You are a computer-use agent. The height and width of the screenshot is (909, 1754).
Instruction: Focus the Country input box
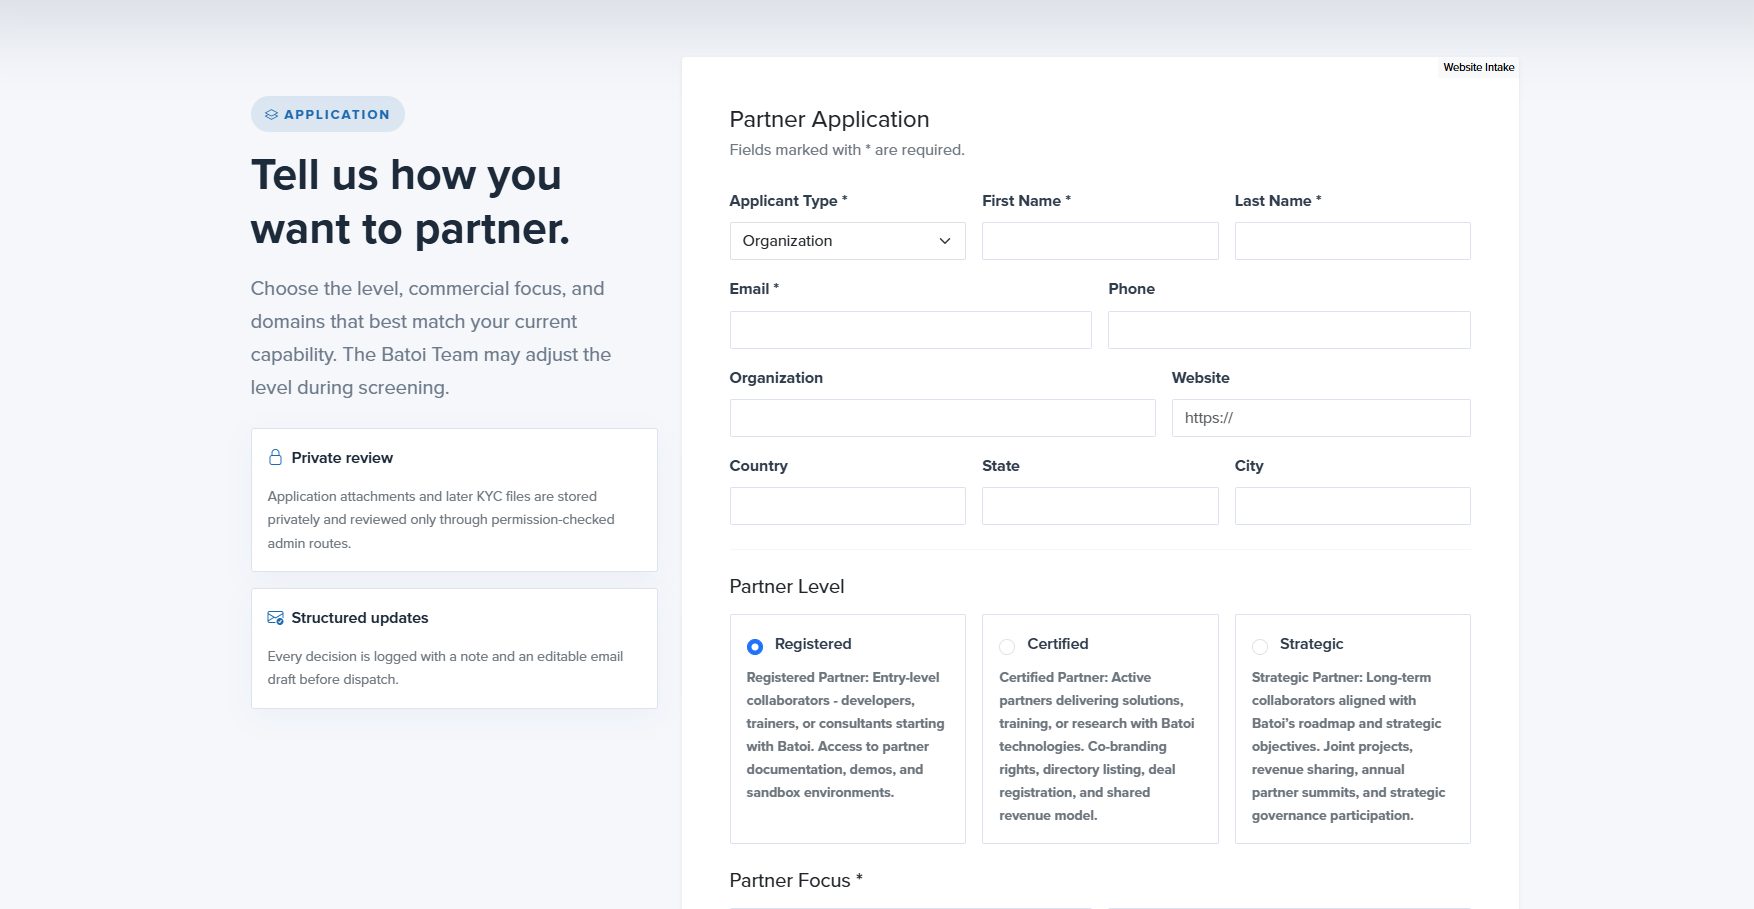pyautogui.click(x=848, y=506)
